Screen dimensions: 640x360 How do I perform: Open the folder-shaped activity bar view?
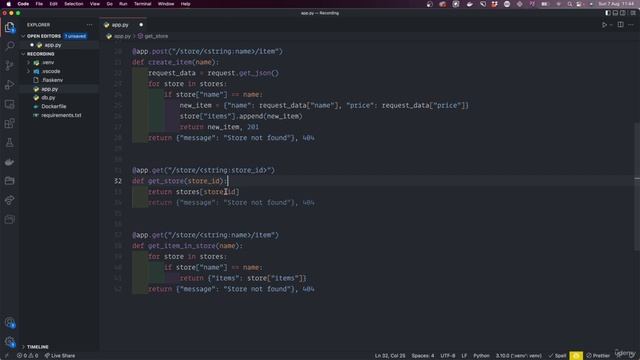click(9, 181)
